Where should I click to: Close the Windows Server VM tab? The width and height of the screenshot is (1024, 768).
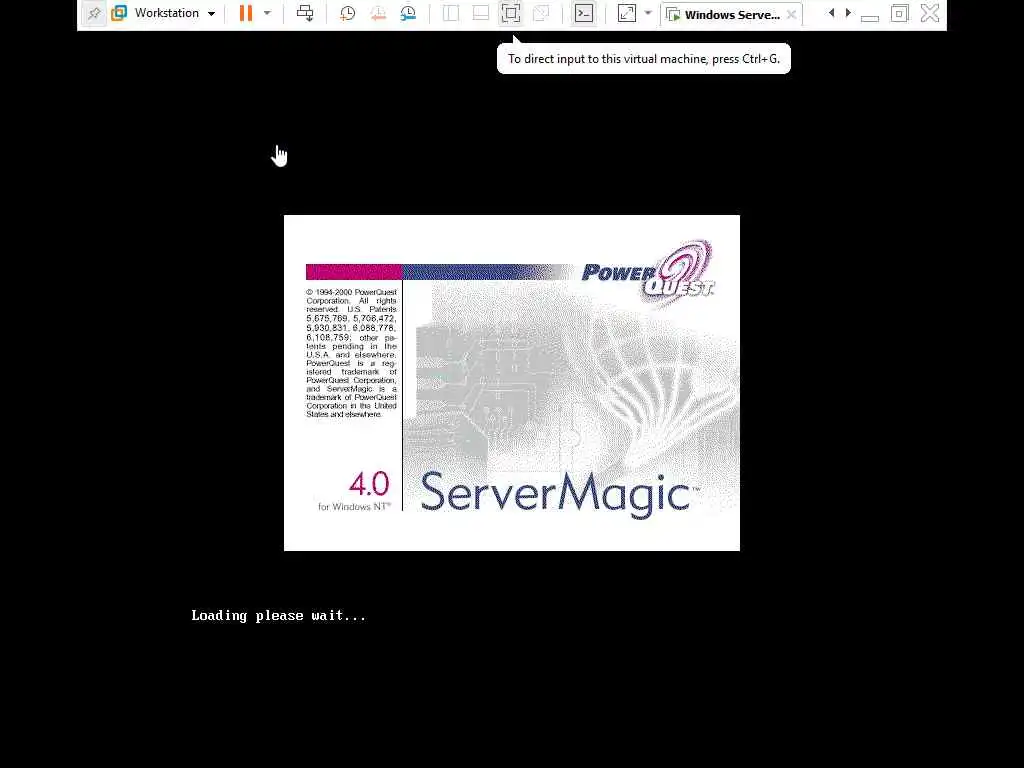pyautogui.click(x=792, y=14)
